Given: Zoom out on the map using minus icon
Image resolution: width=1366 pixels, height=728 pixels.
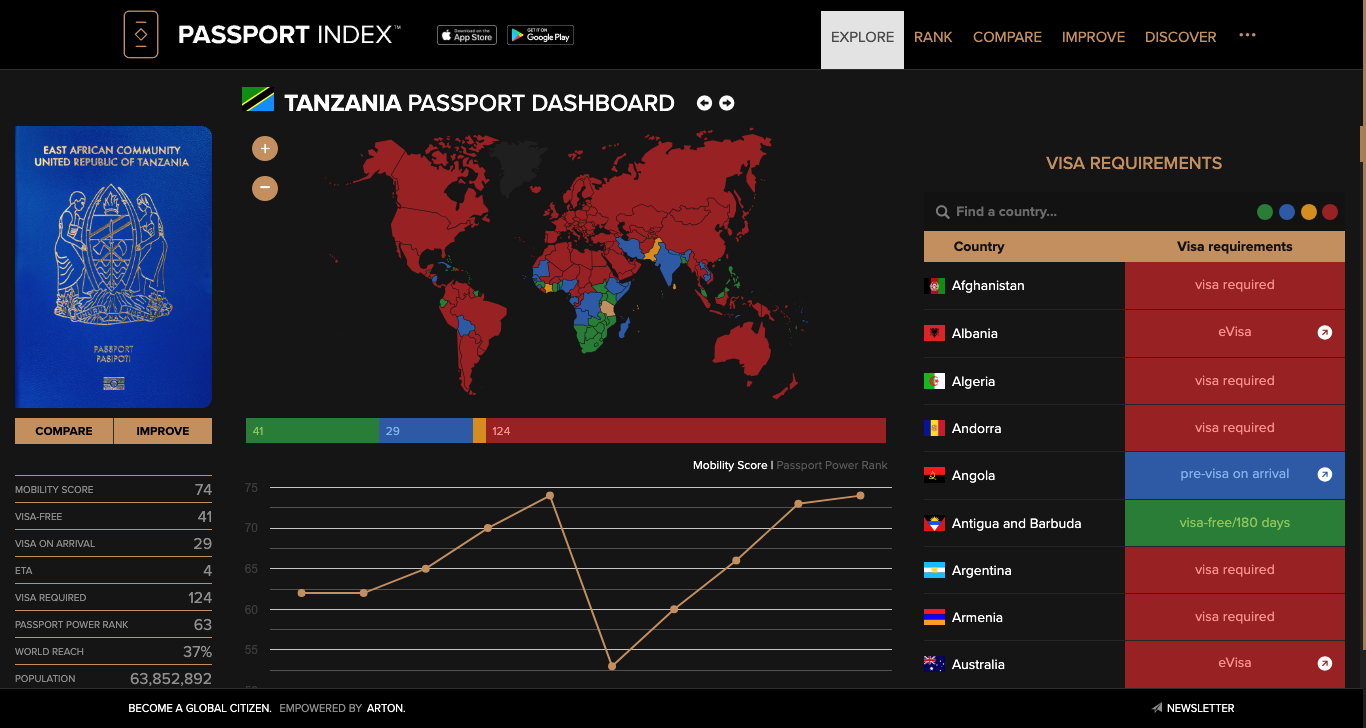Looking at the screenshot, I should 265,188.
